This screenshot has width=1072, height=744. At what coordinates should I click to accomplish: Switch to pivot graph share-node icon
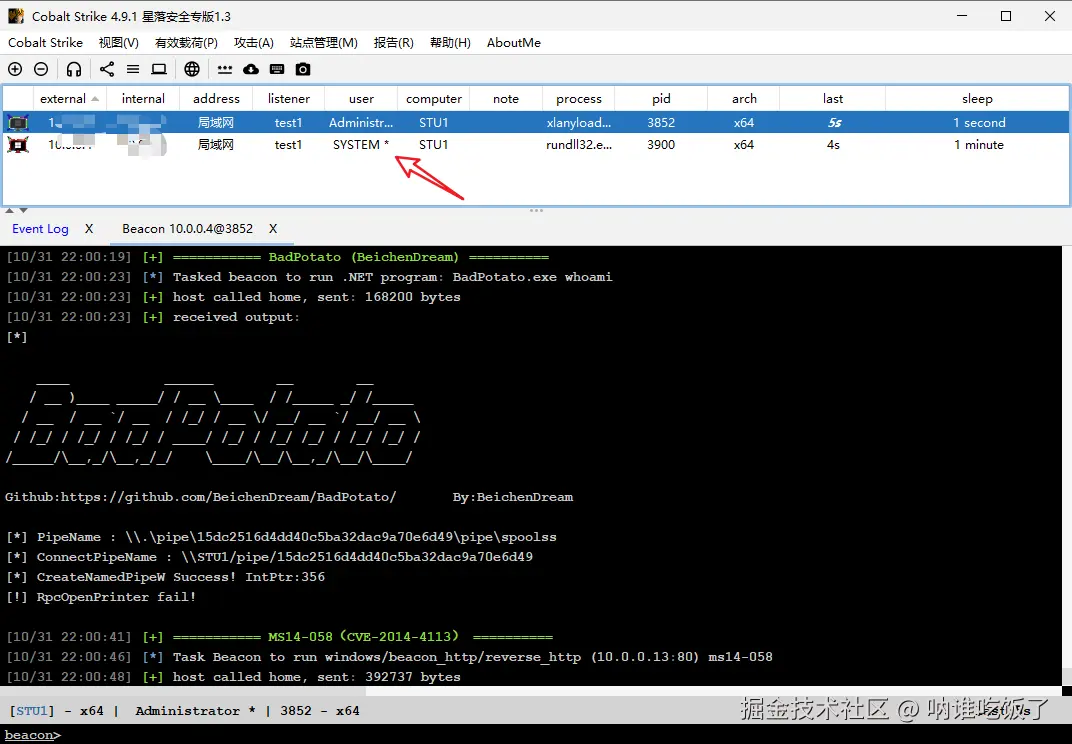coord(107,69)
